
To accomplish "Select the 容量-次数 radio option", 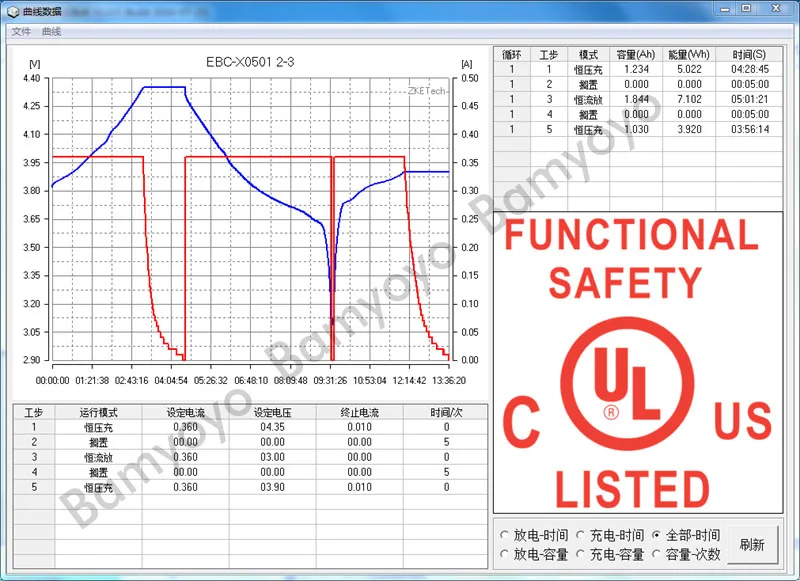I will (686, 554).
